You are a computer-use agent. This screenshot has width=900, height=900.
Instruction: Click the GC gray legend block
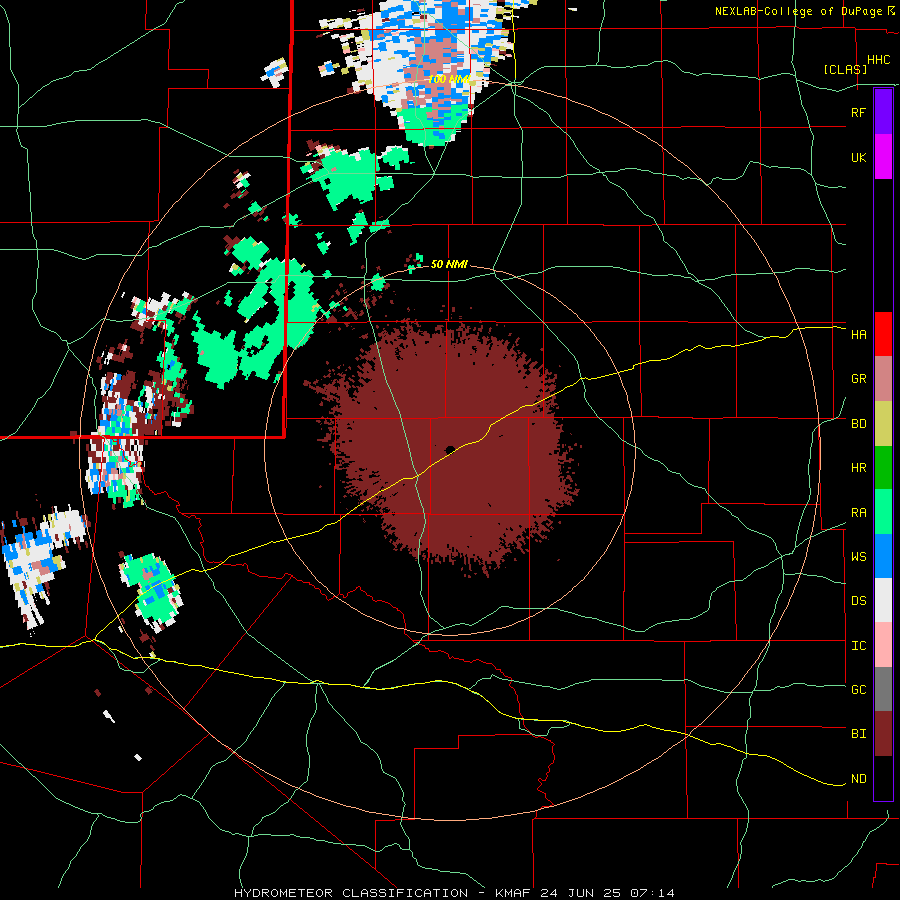[x=883, y=689]
